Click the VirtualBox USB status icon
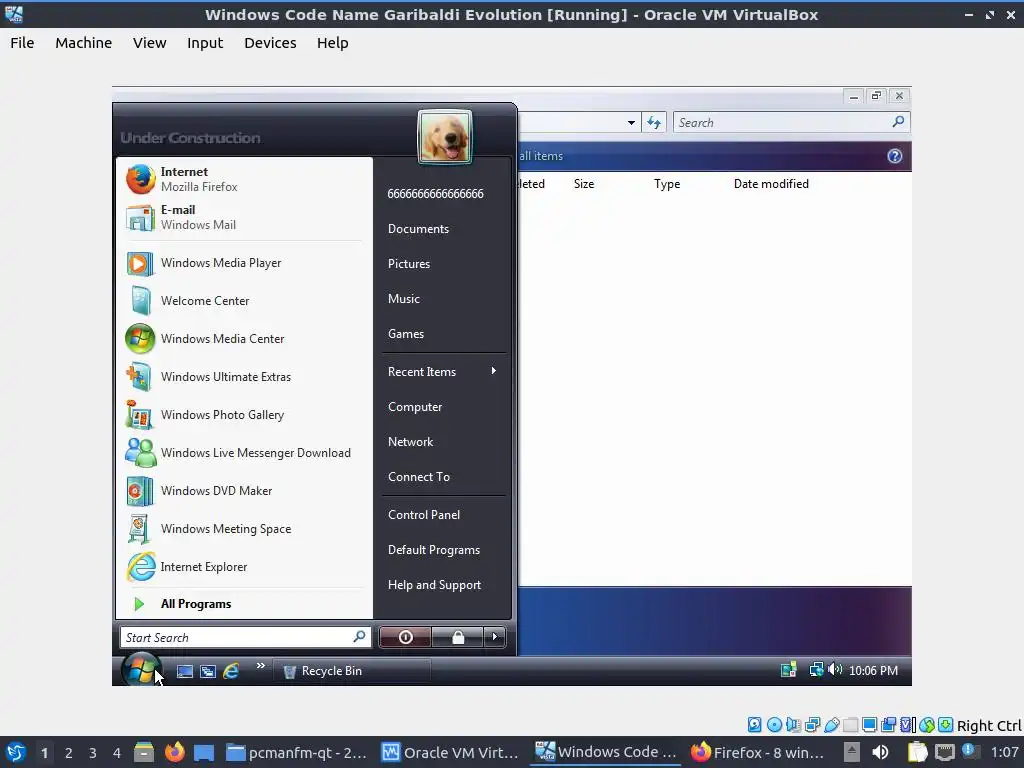 pos(831,724)
